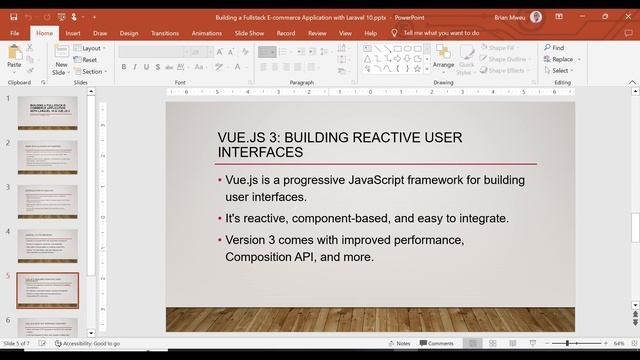Open the Select dropdown in Editing group
The height and width of the screenshot is (360, 640).
pyautogui.click(x=559, y=71)
